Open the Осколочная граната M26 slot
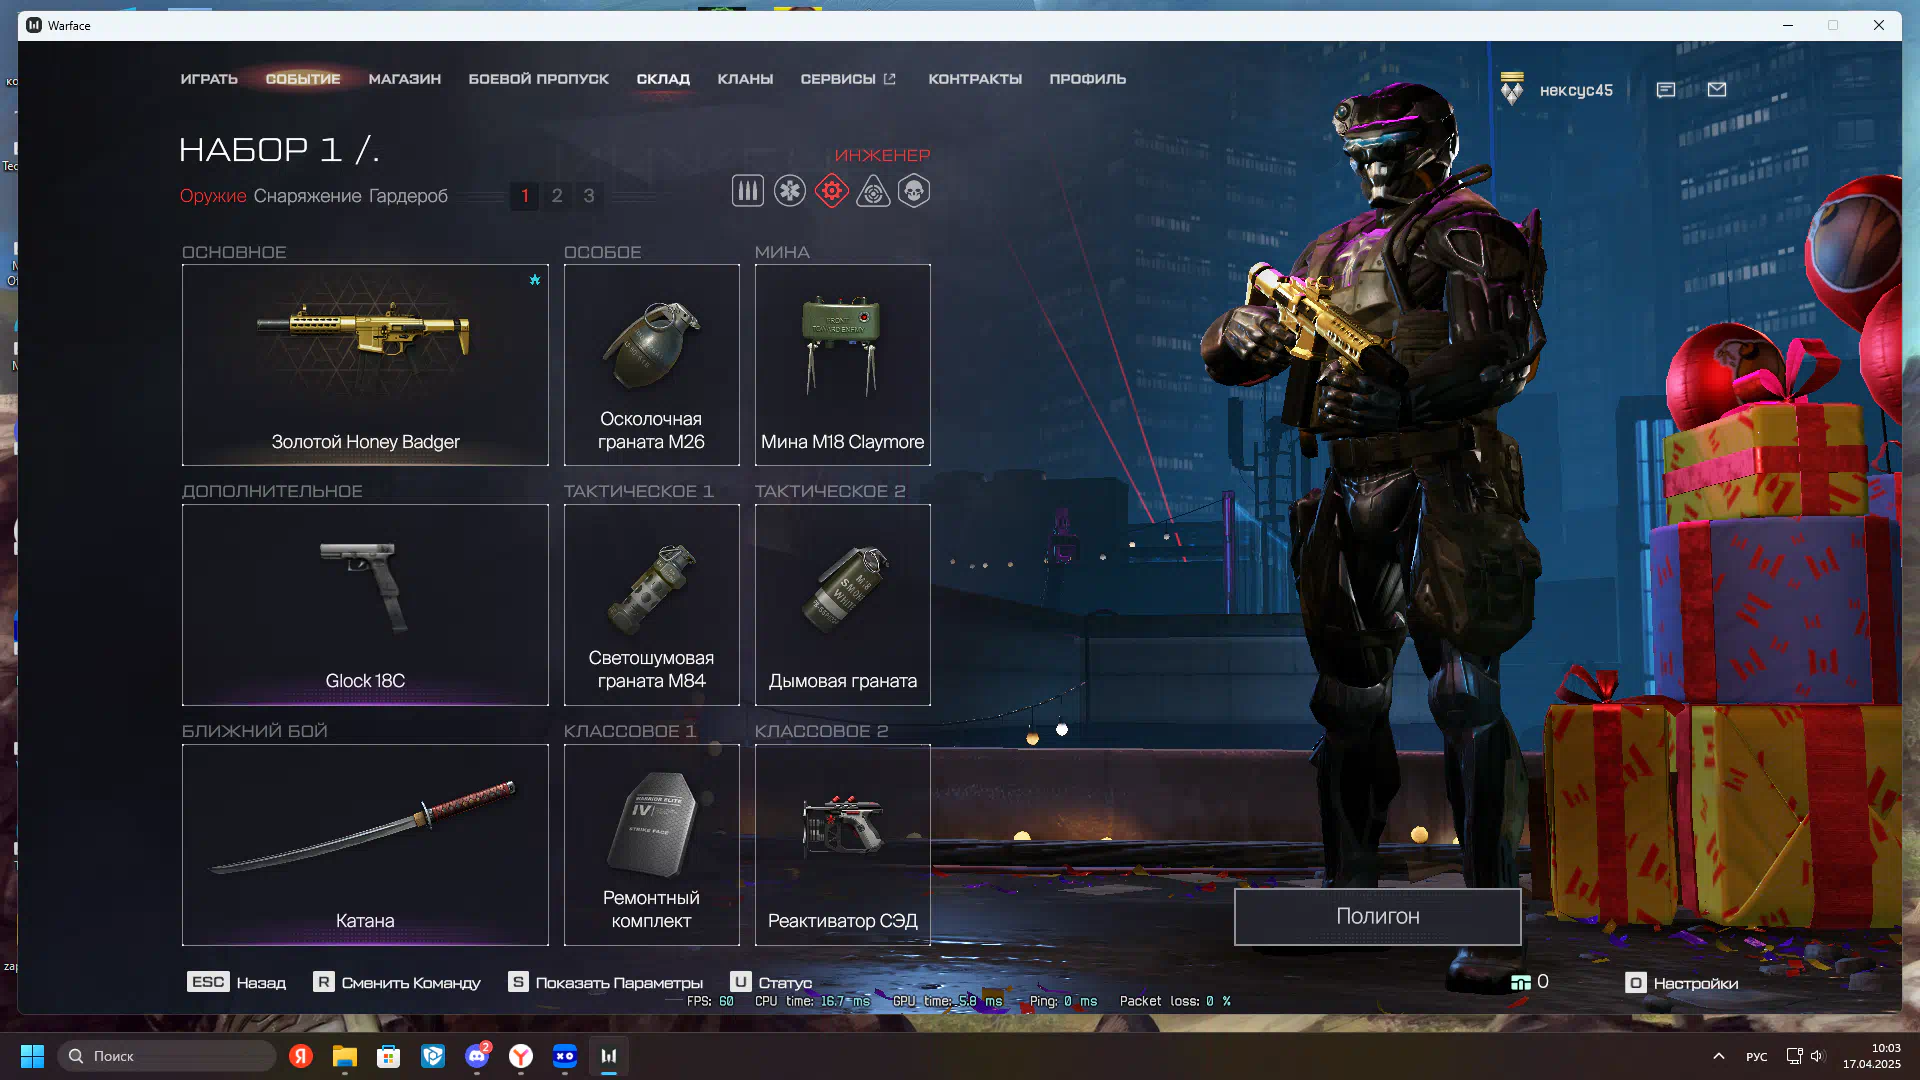 651,365
